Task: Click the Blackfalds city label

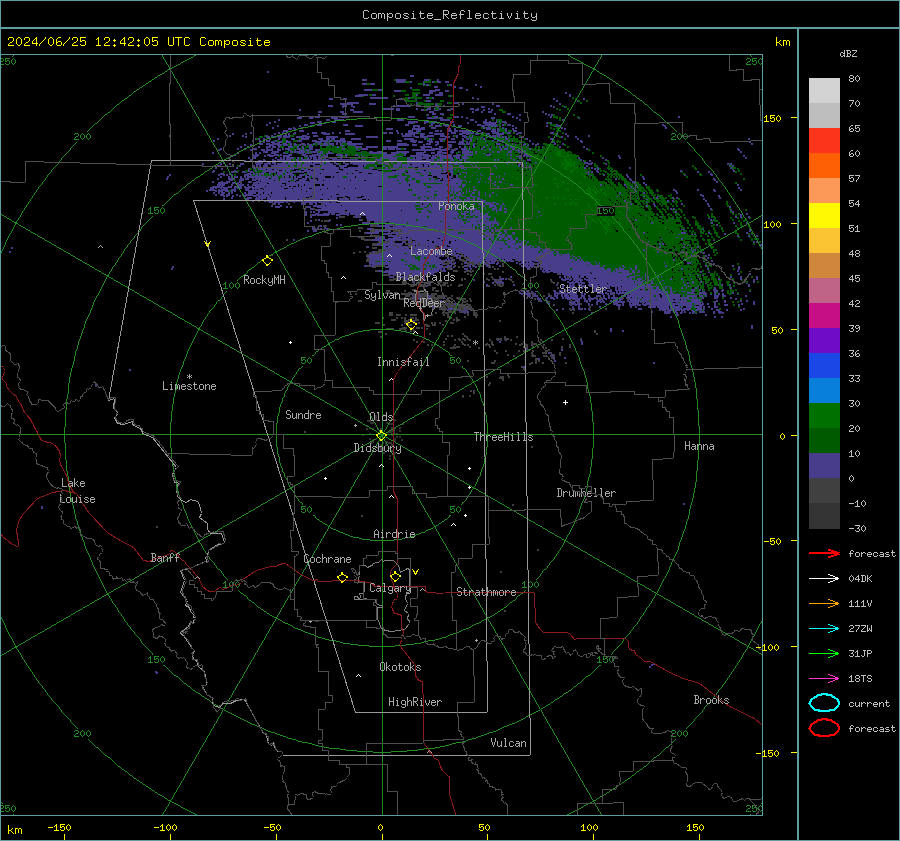Action: 425,277
